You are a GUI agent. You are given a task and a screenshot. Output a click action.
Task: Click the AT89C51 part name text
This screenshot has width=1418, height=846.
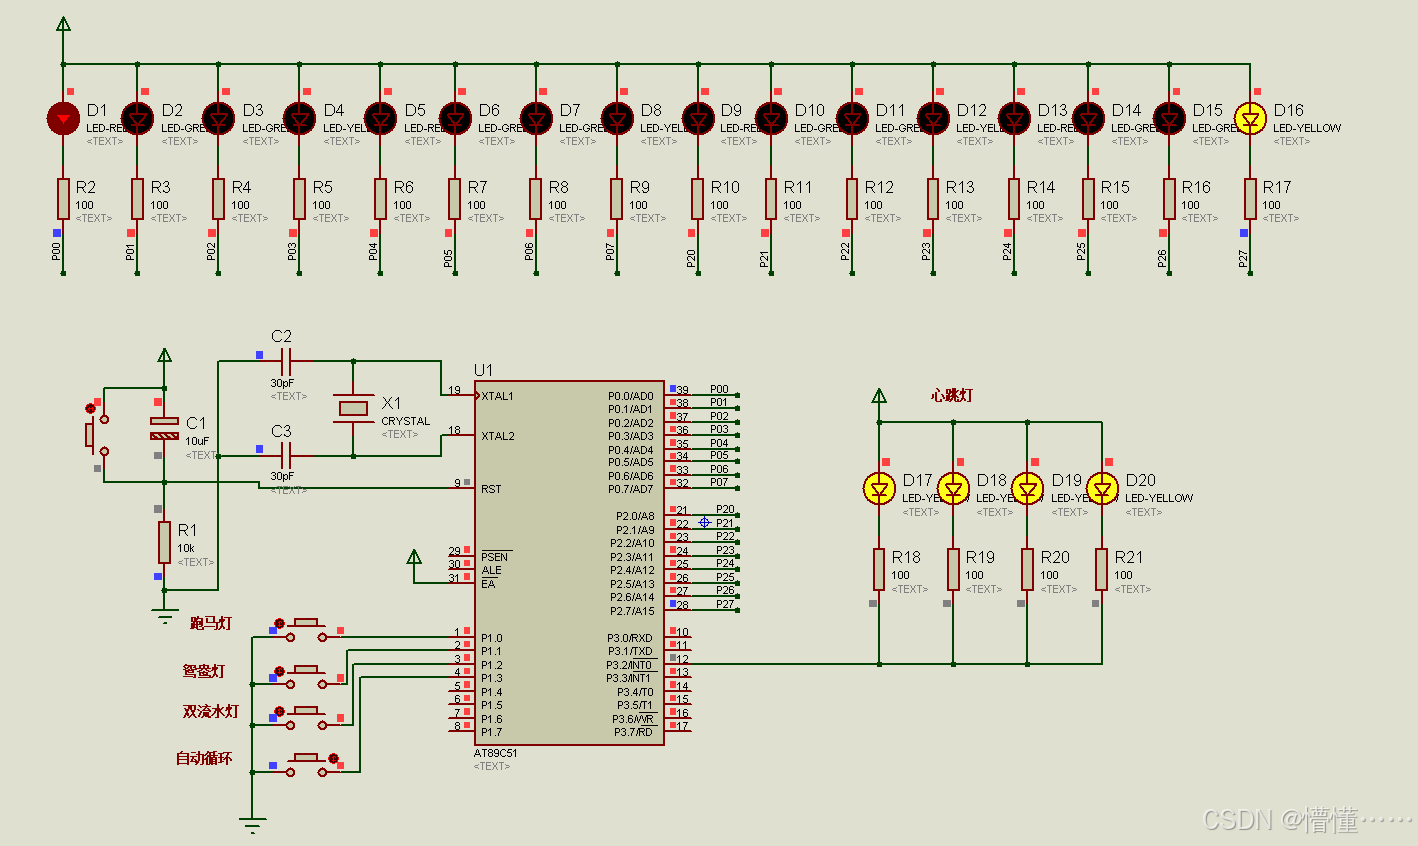(x=496, y=753)
